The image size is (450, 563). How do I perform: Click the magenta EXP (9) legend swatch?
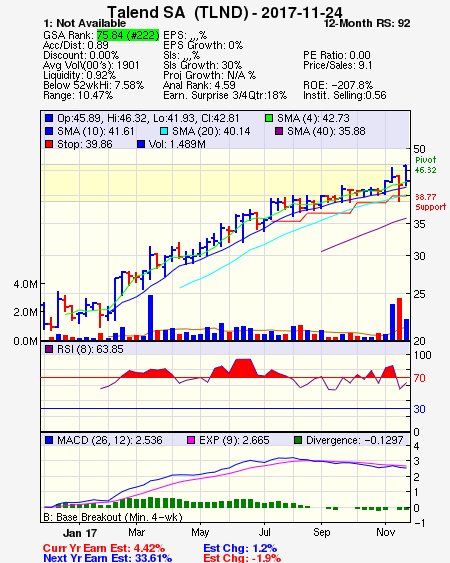(x=191, y=440)
